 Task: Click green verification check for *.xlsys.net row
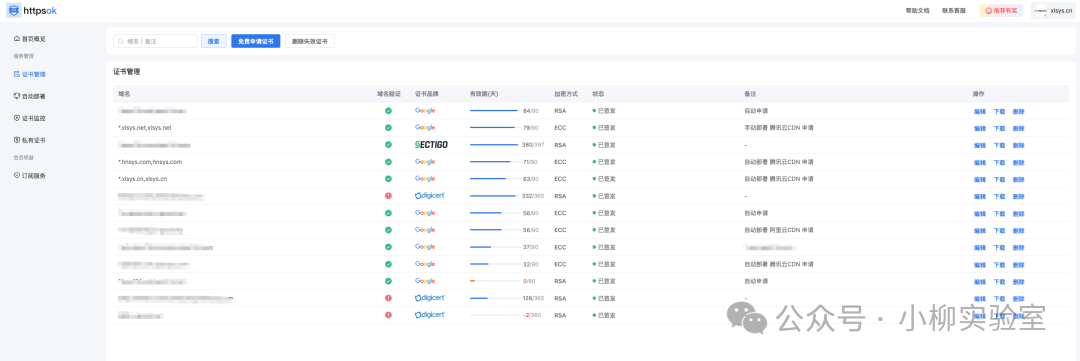tap(388, 128)
